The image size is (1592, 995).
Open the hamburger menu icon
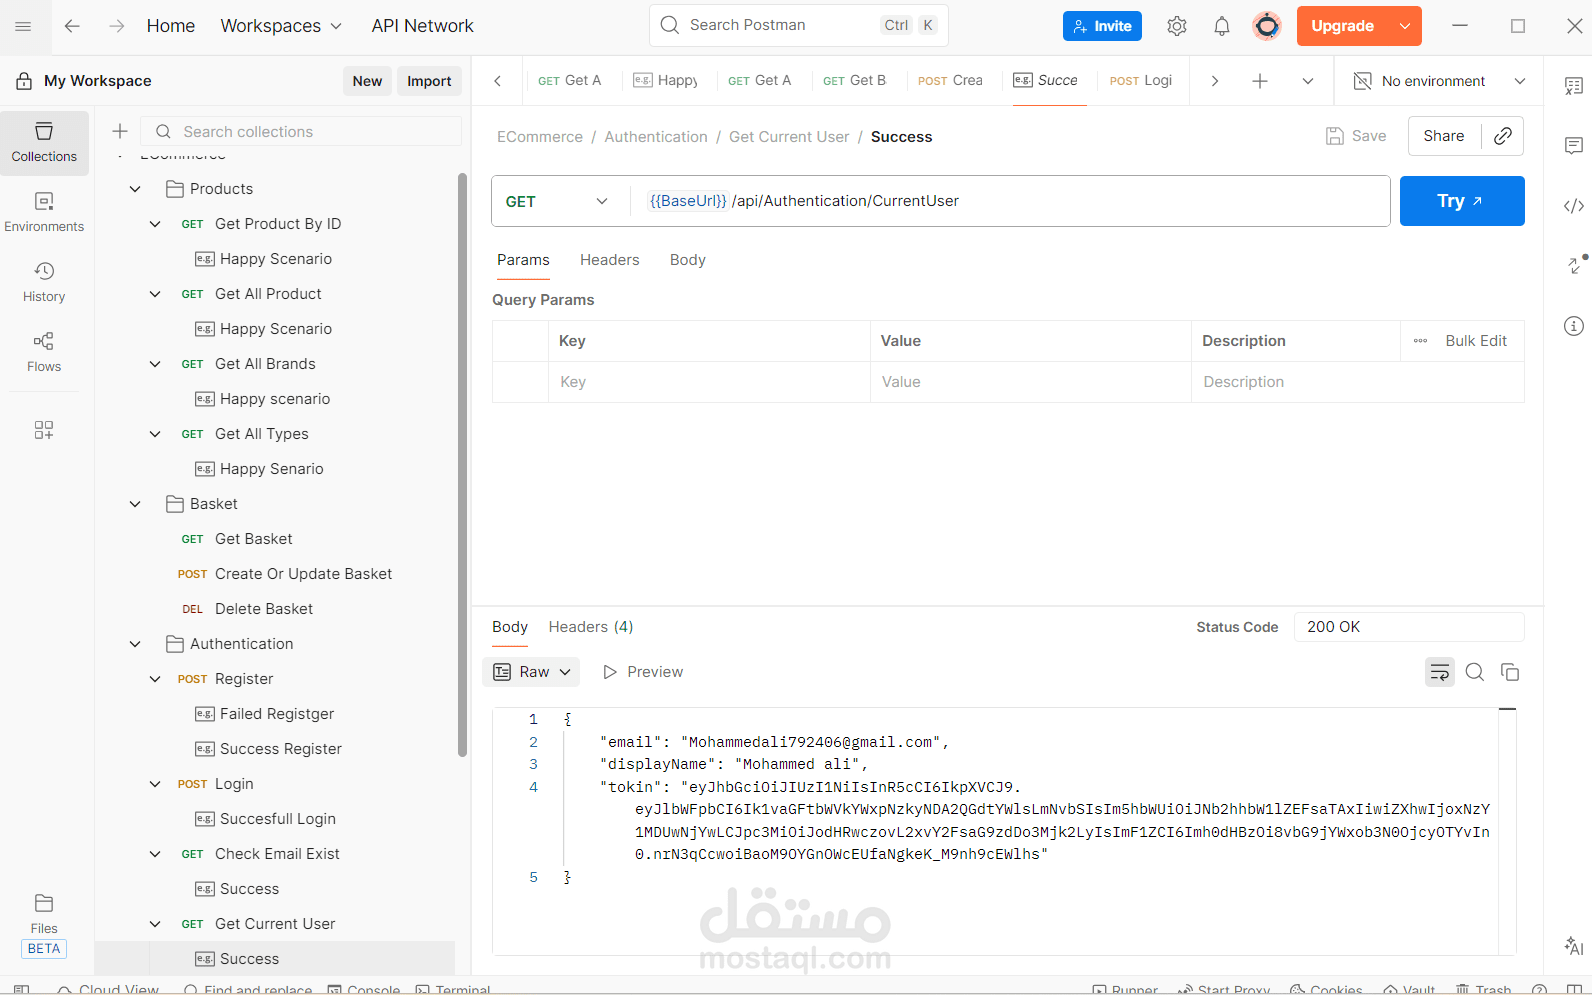[23, 26]
